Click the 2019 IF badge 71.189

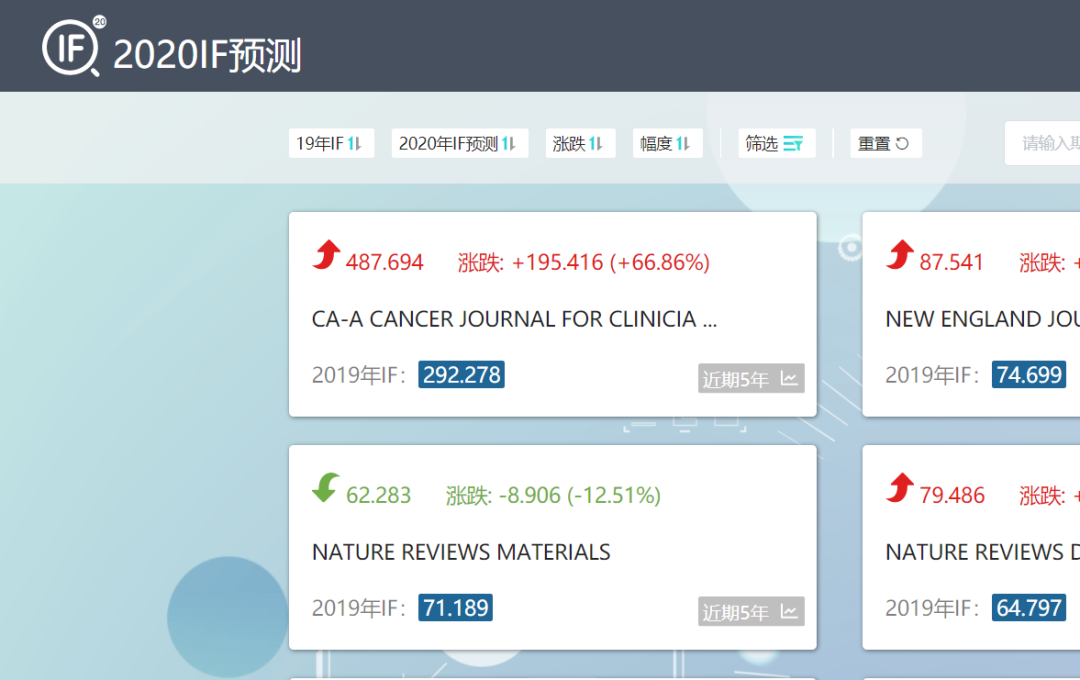[x=455, y=608]
